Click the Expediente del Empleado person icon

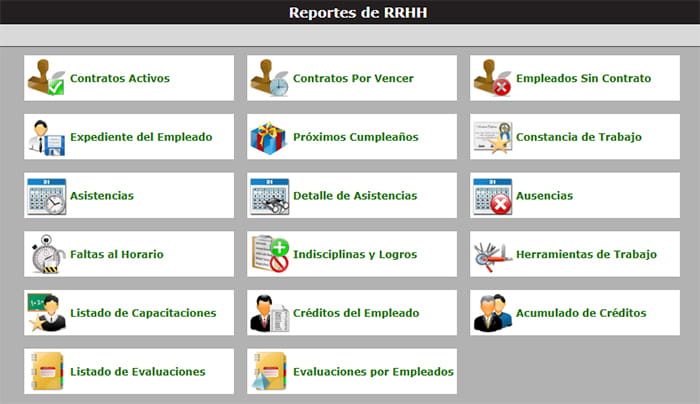pos(46,137)
